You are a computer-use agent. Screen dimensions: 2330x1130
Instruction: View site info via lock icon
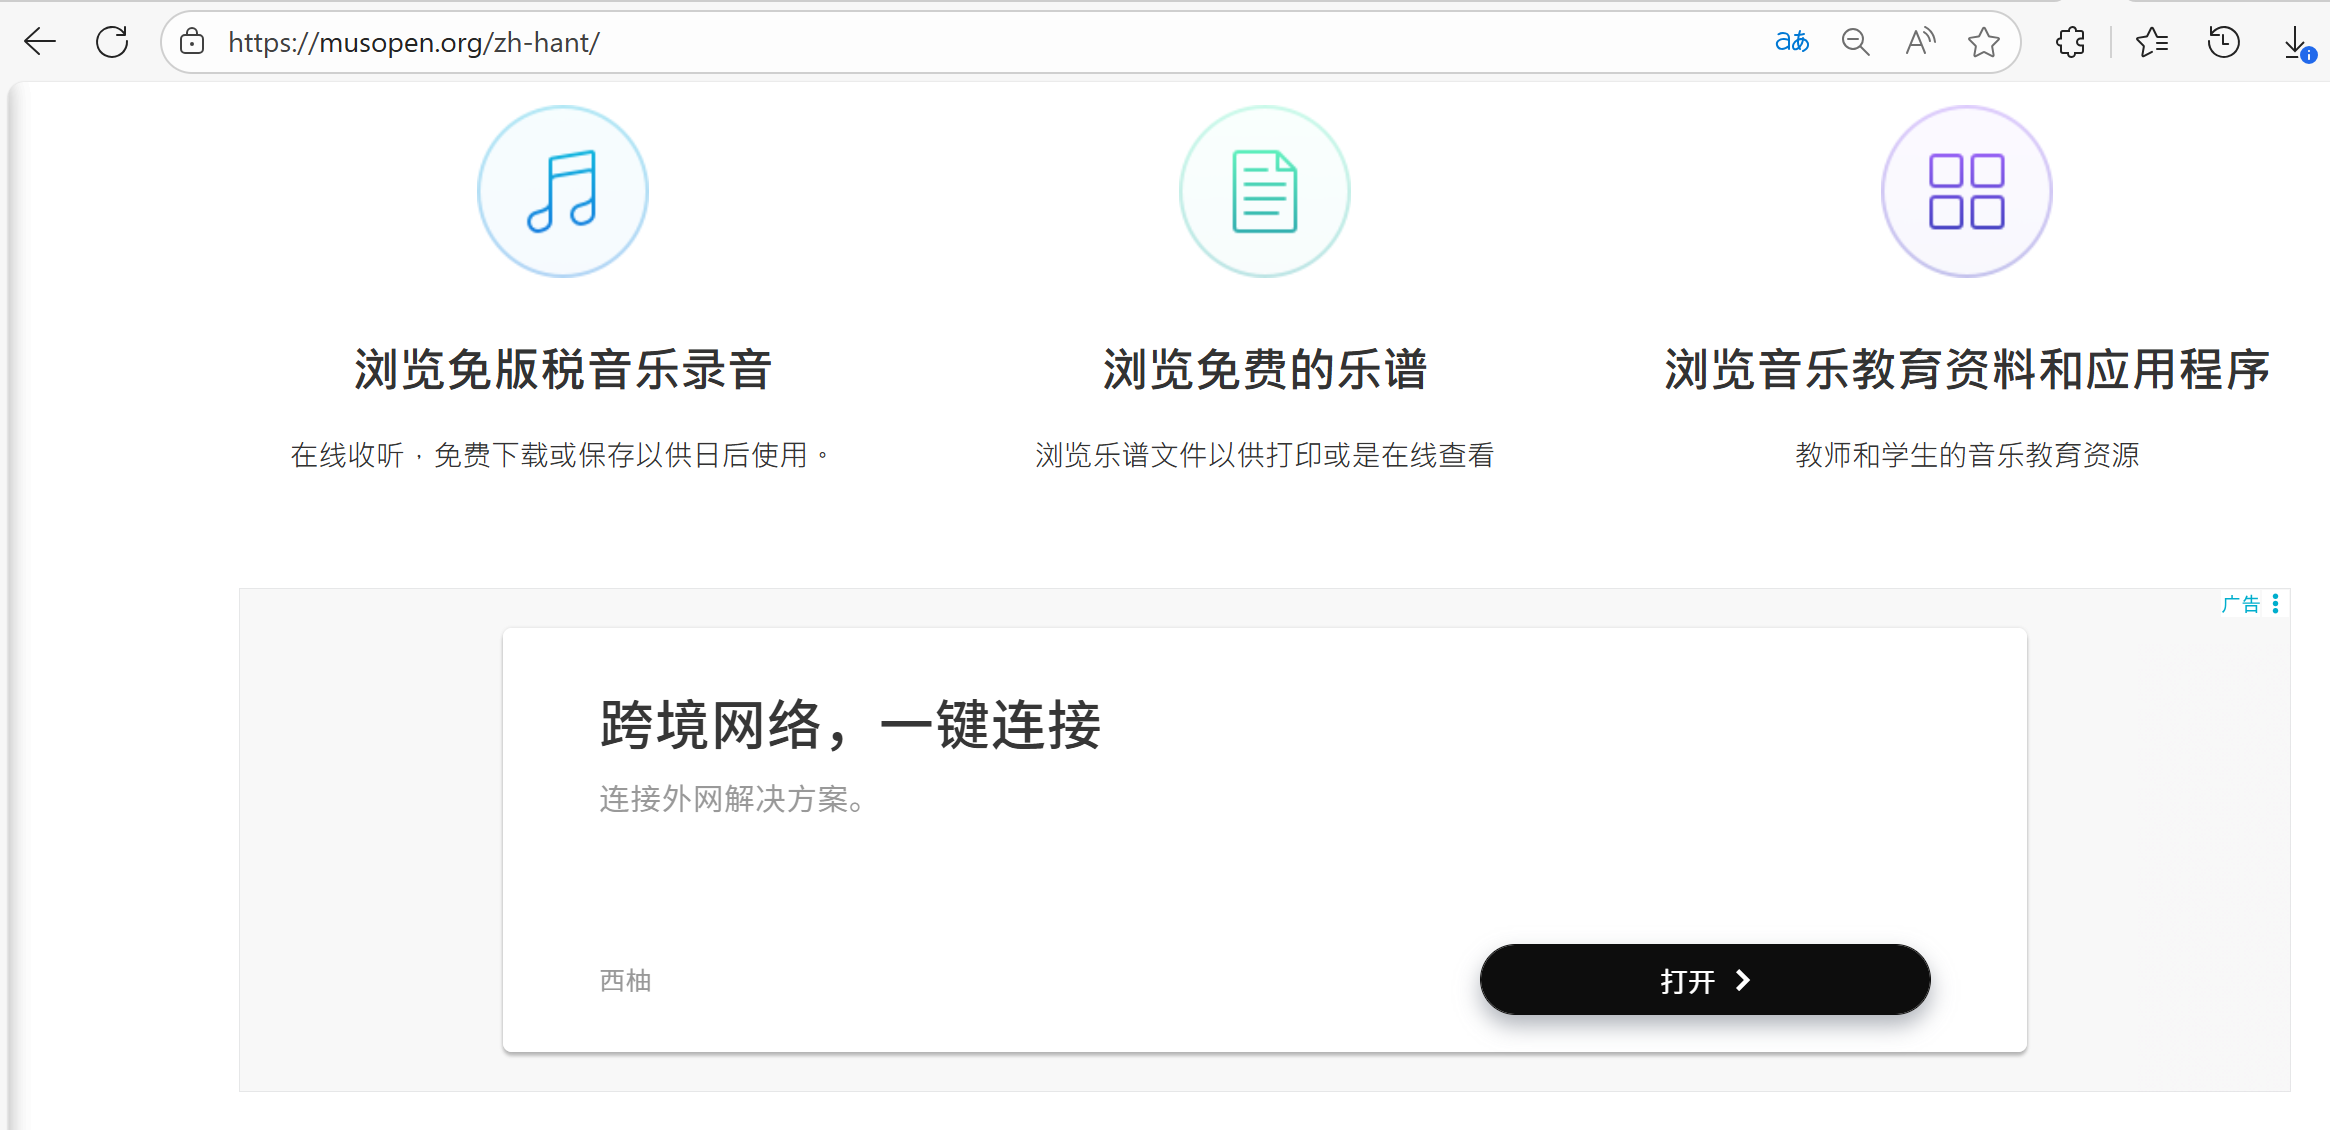192,42
